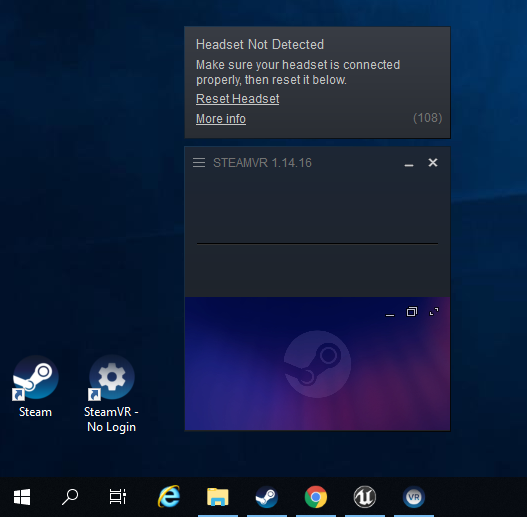
Task: Switch to the Steam taskbar app
Action: tap(267, 497)
